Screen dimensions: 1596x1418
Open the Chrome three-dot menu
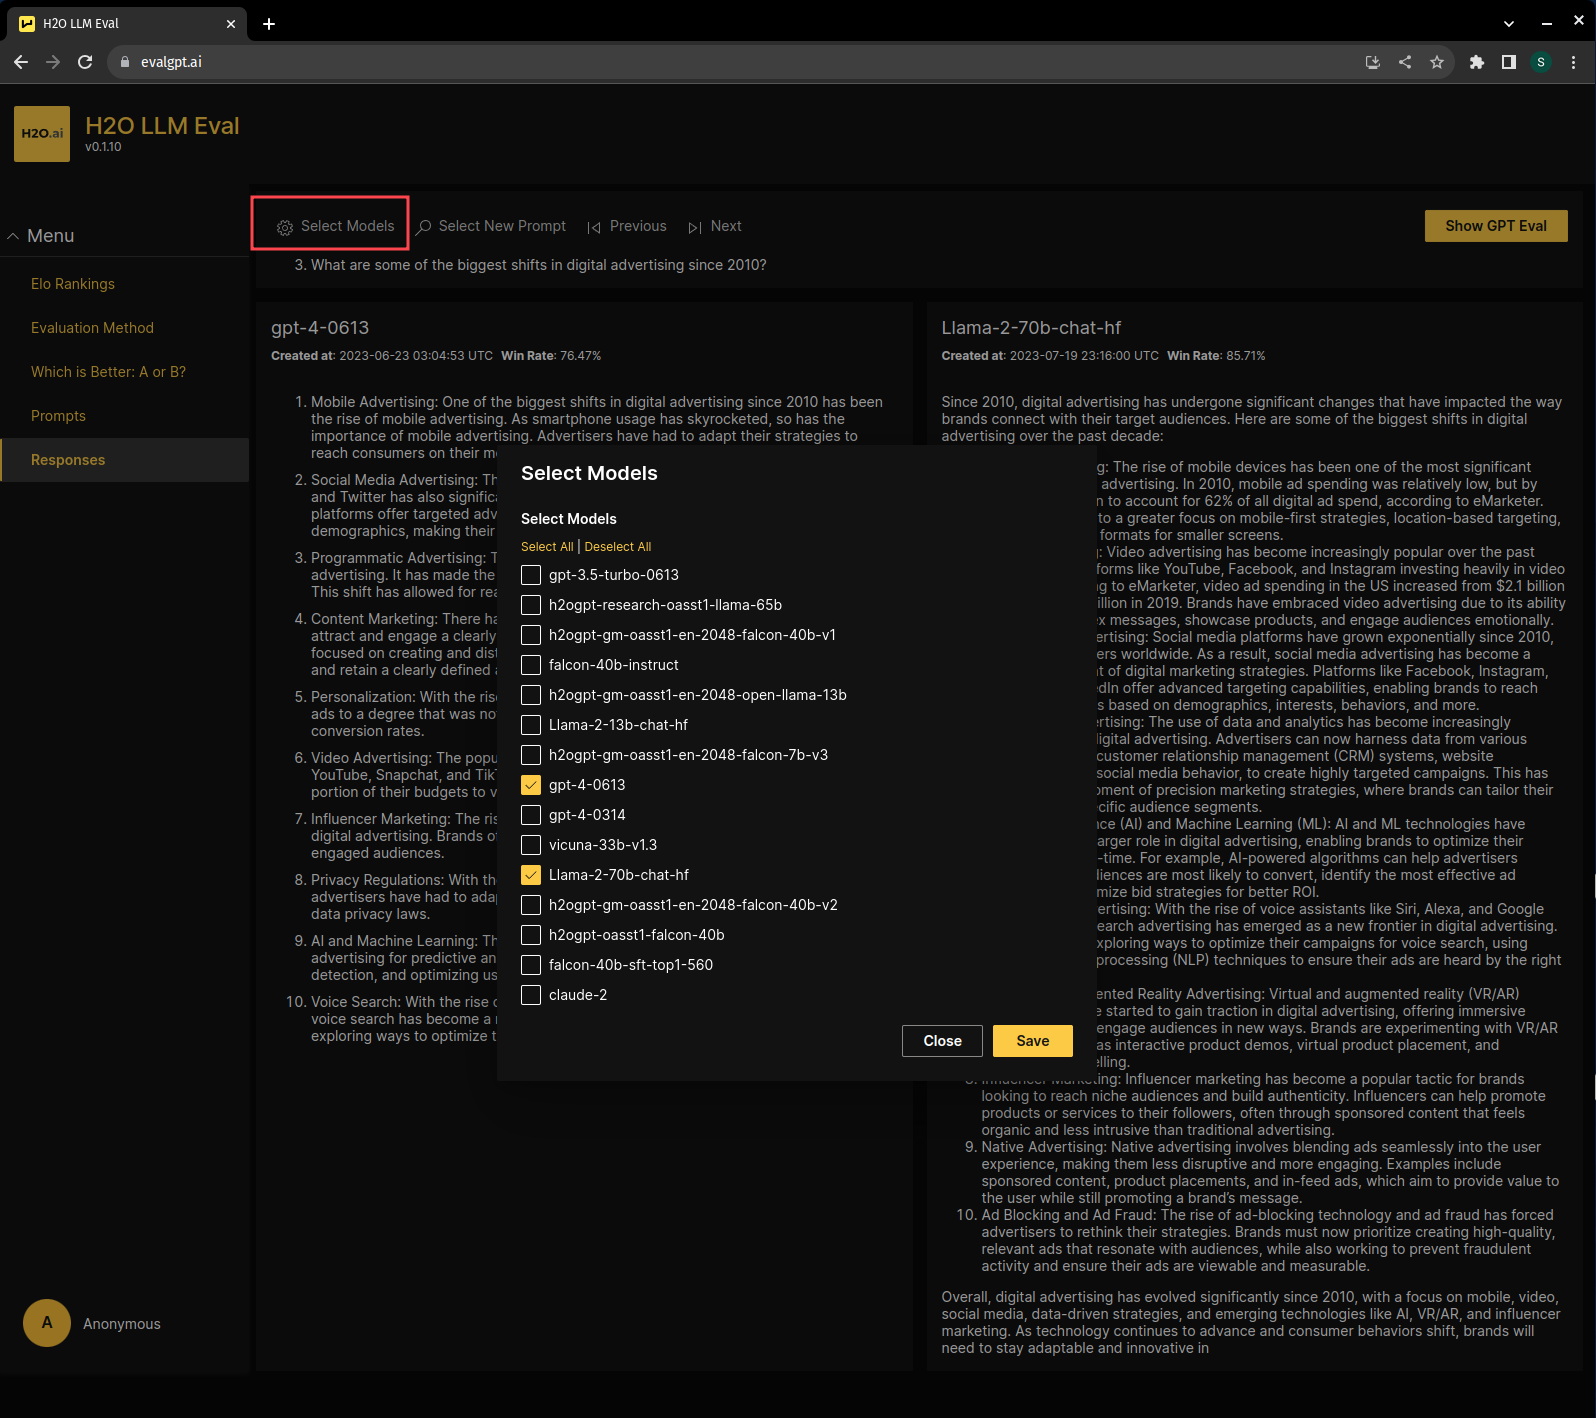[1573, 62]
